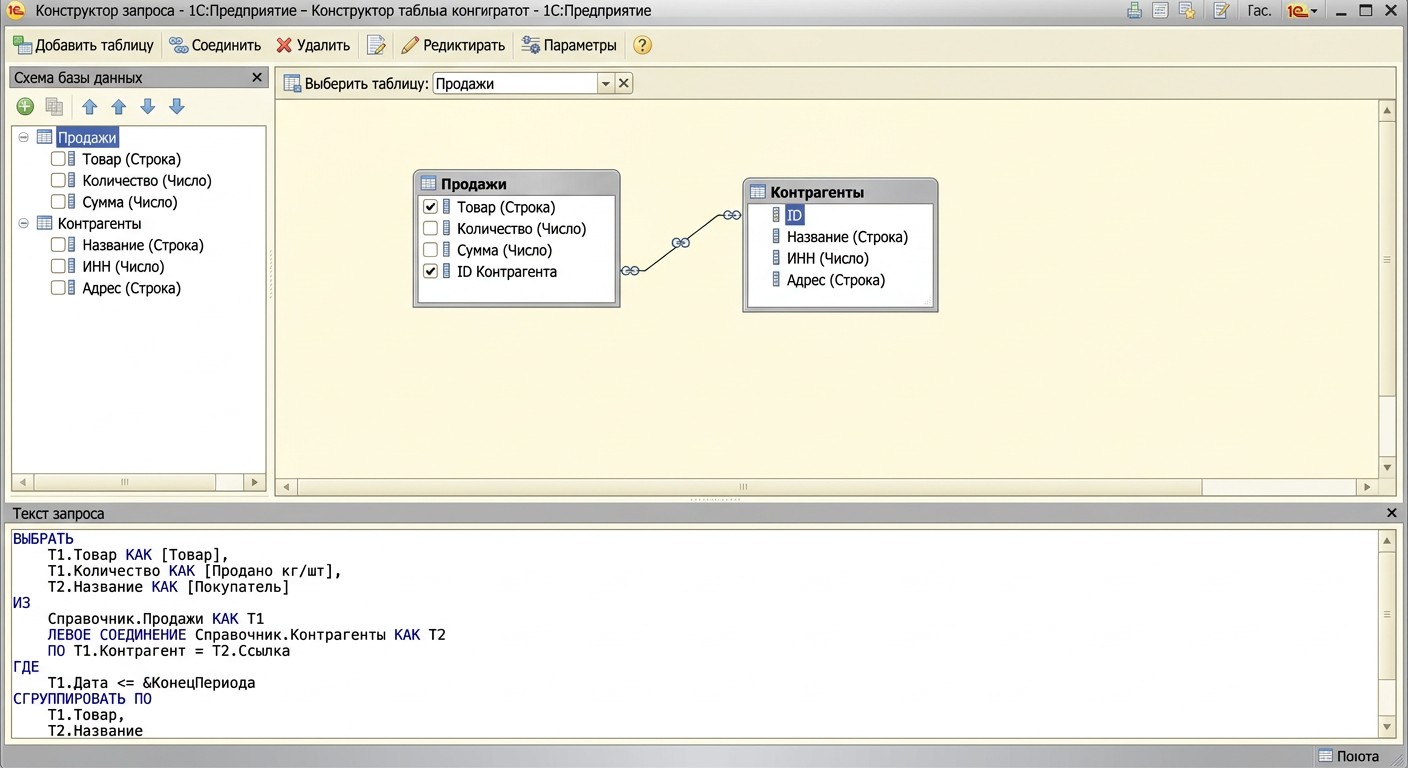
Task: Select Адрес (Строка) in the Контрагенты diagram table
Action: [x=835, y=280]
